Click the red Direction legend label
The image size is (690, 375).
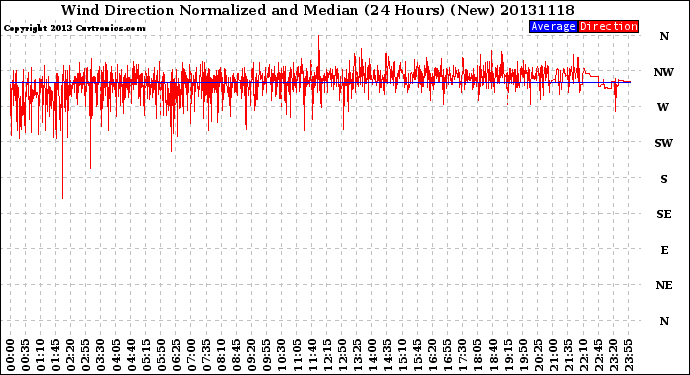[x=608, y=26]
